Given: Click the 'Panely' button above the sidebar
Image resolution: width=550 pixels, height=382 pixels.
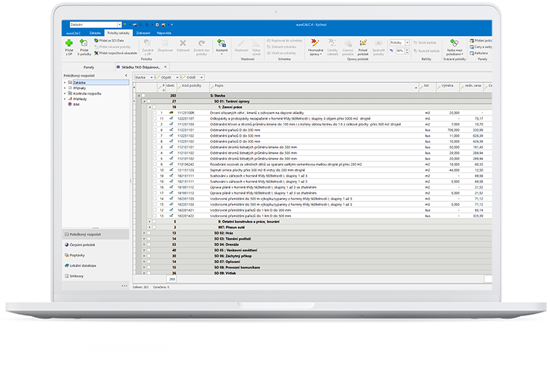Looking at the screenshot, I should (x=89, y=67).
